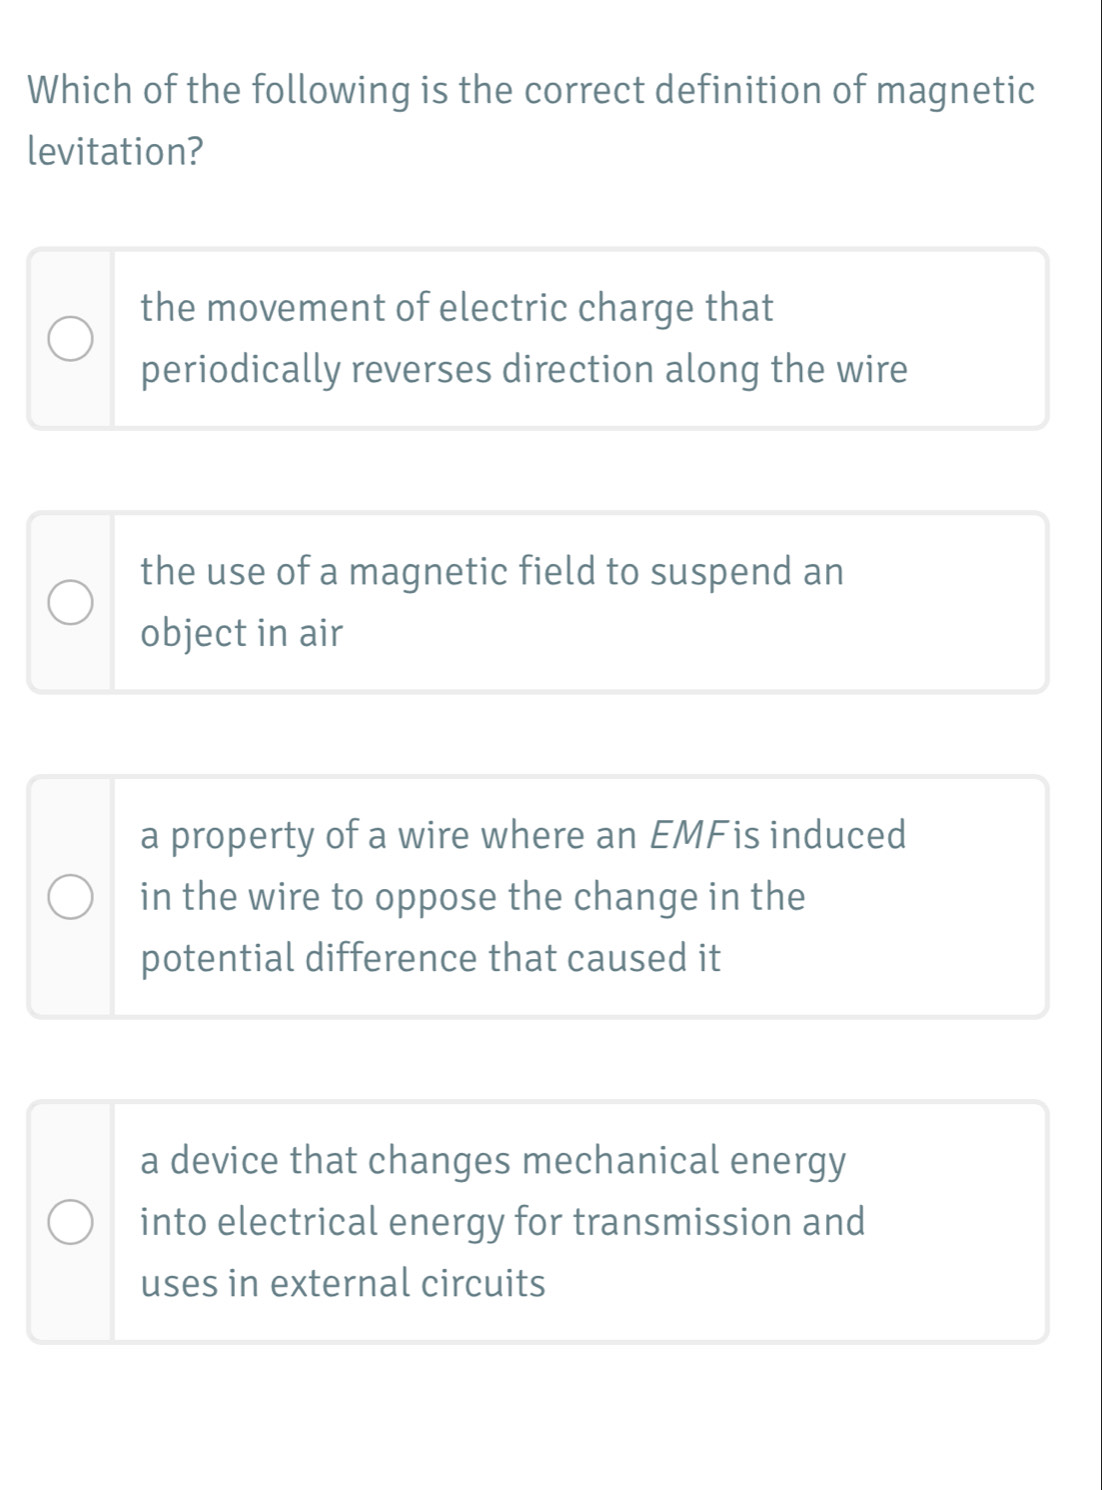Select the radio button for 'movement of electric charge'

click(x=71, y=340)
